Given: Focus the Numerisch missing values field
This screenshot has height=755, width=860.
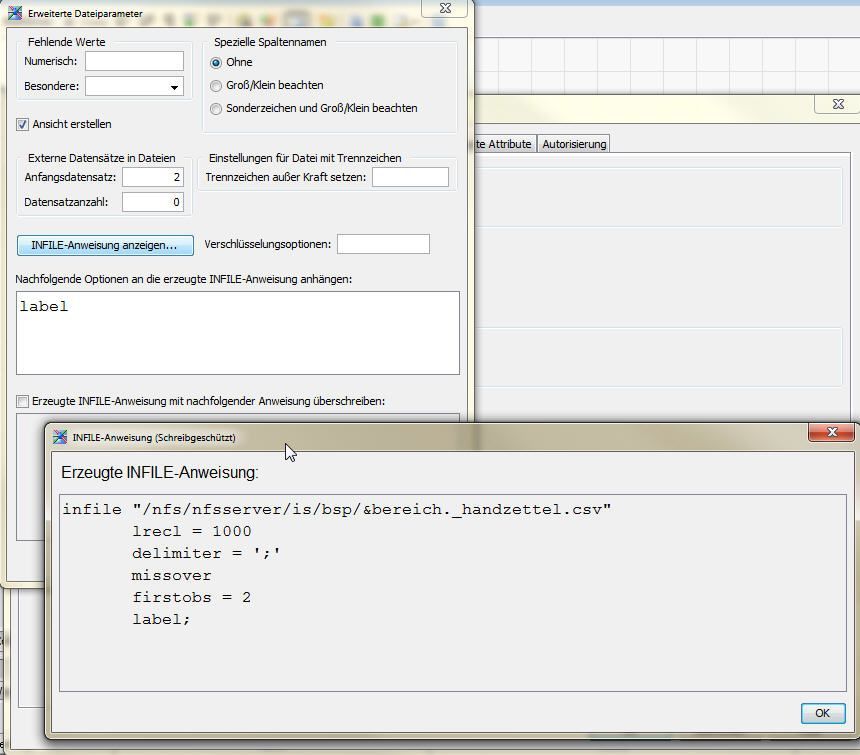Looking at the screenshot, I should [134, 61].
